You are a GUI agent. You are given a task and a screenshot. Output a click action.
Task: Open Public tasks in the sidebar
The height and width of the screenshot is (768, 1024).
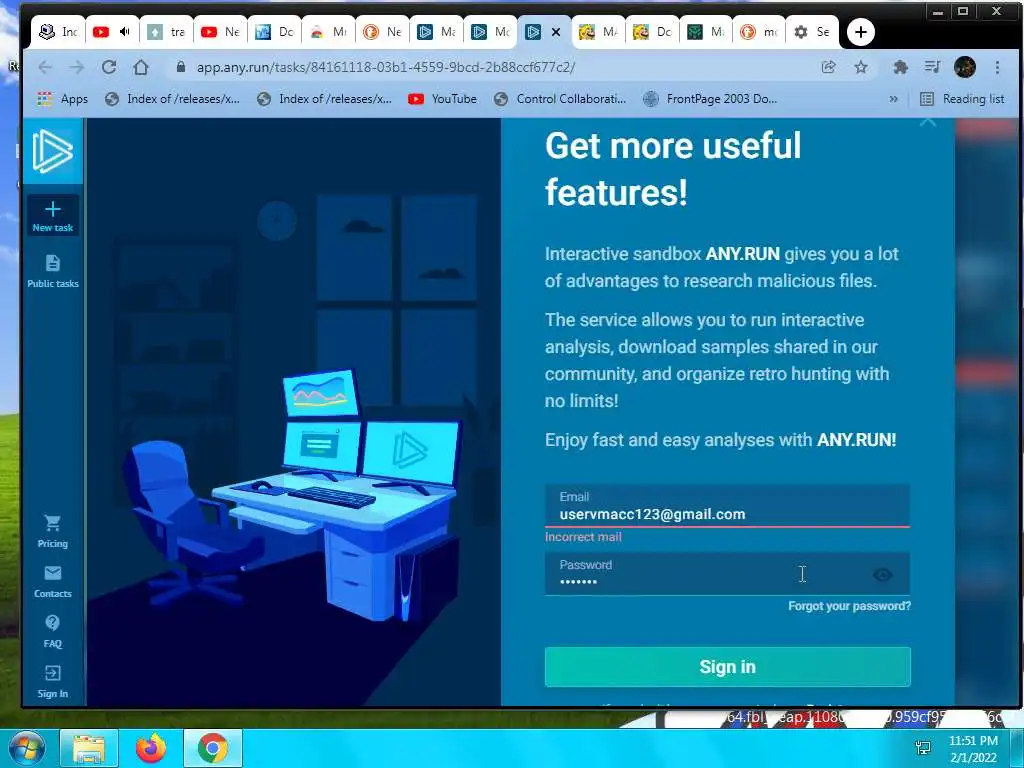pos(52,271)
